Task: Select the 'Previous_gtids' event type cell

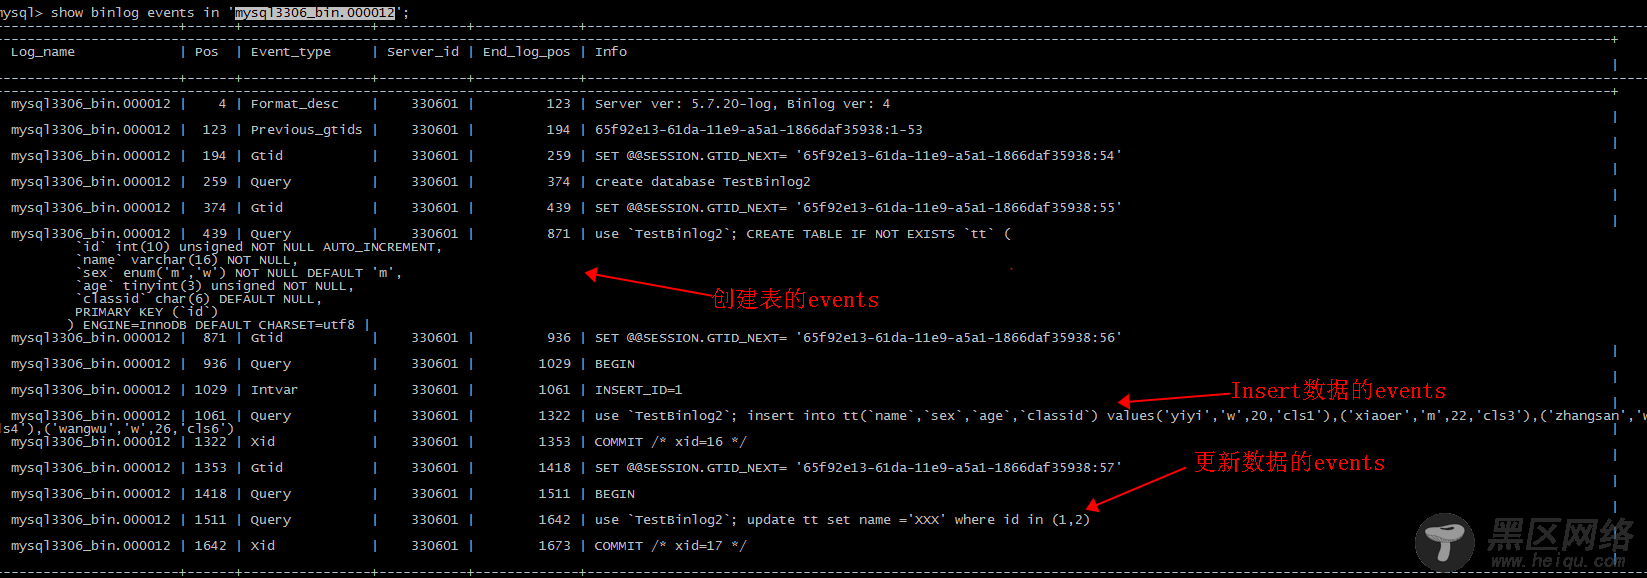Action: pos(307,130)
